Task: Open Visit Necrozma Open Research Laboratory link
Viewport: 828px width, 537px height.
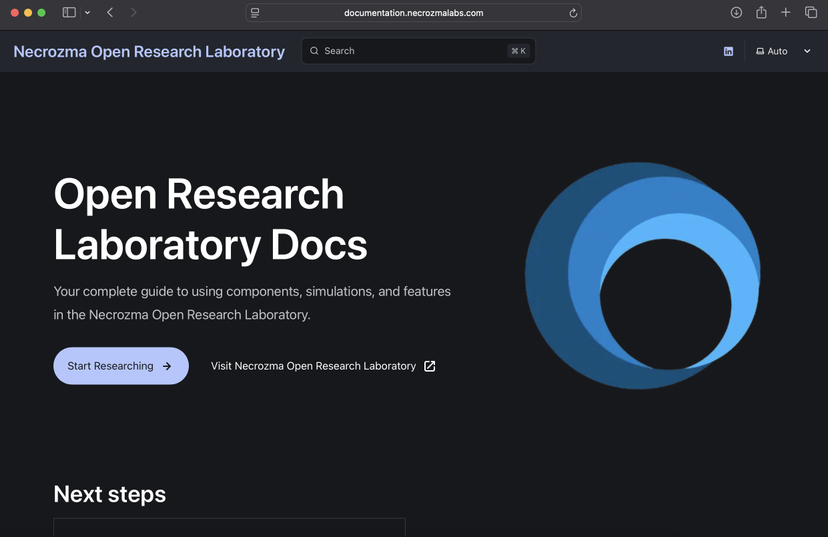Action: (323, 366)
